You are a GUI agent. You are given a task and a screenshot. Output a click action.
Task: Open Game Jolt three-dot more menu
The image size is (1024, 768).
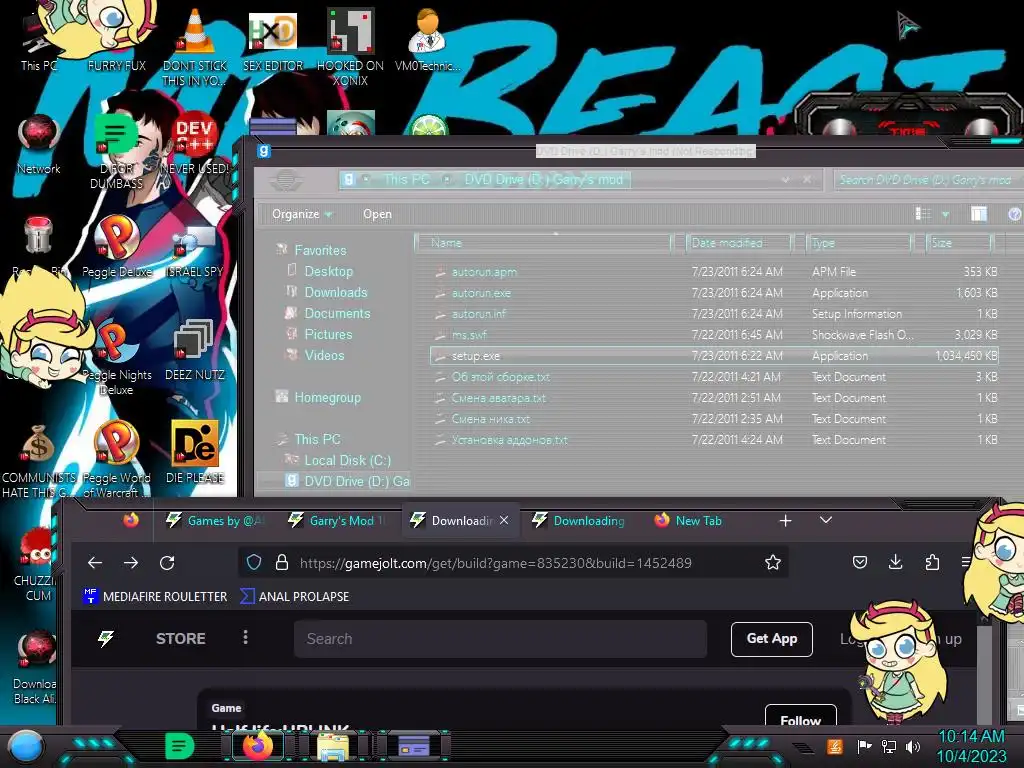coord(246,637)
